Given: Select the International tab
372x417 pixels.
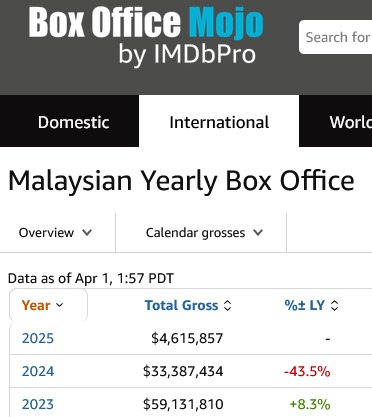Looking at the screenshot, I should (x=219, y=122).
